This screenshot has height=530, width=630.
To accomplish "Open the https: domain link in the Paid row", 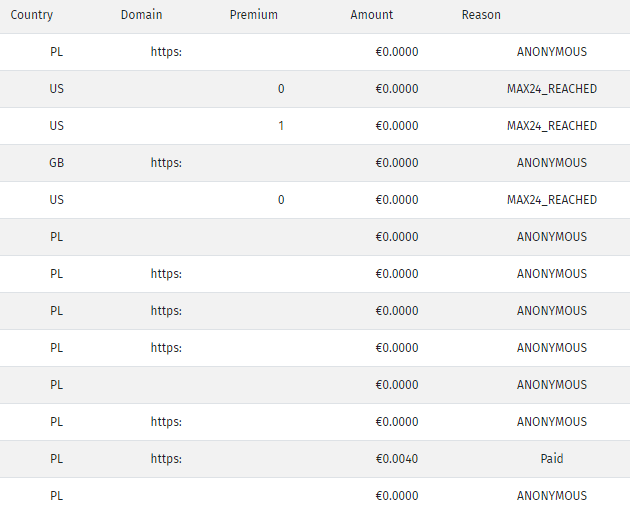I will point(166,458).
